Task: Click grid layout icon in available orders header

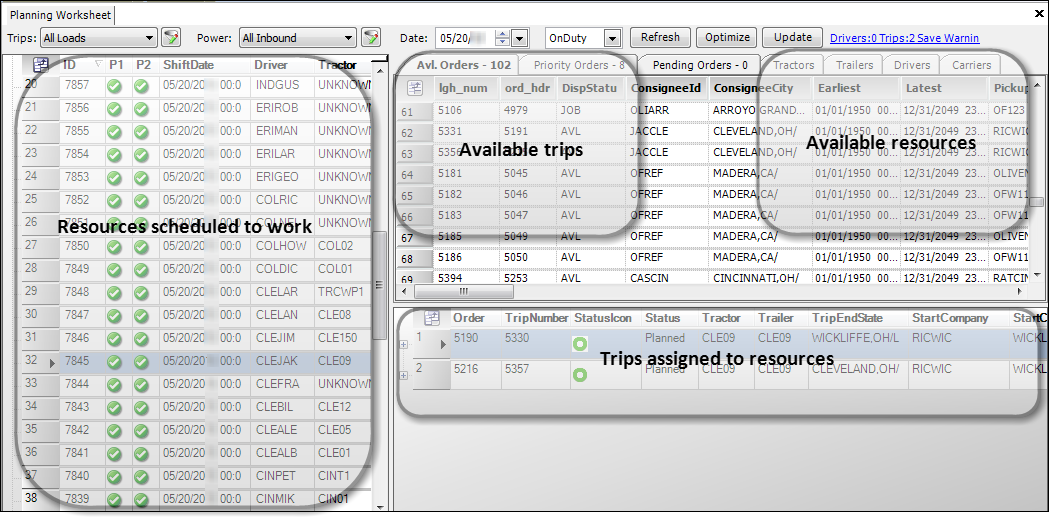Action: tap(415, 88)
